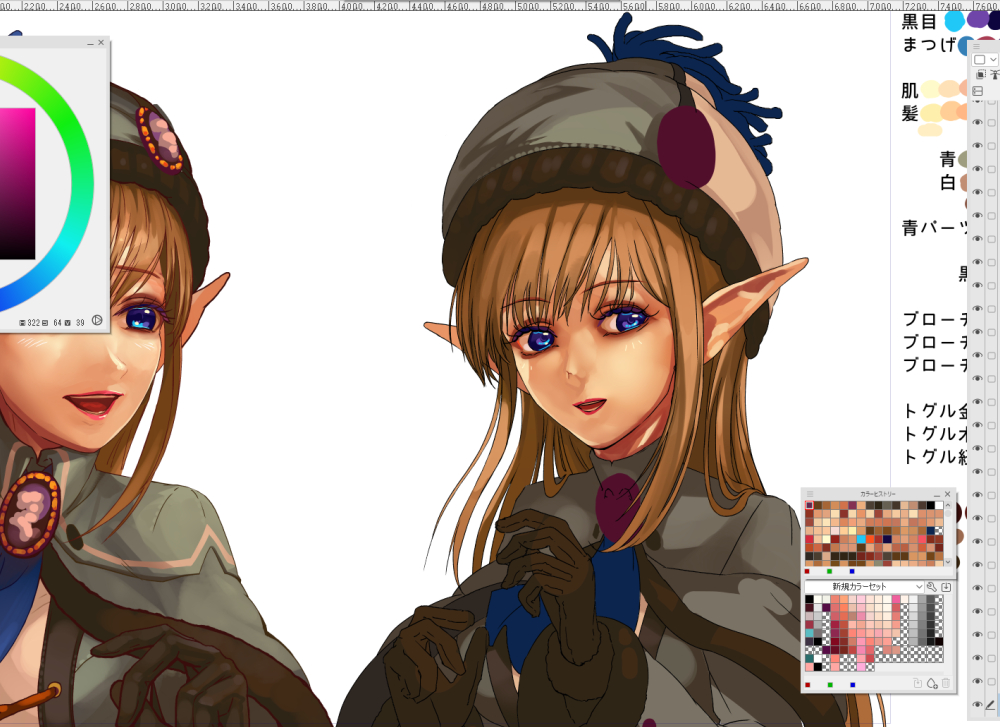The image size is (1000, 727).
Task: Click the S saturation icon beside value 64
Action: 45,323
